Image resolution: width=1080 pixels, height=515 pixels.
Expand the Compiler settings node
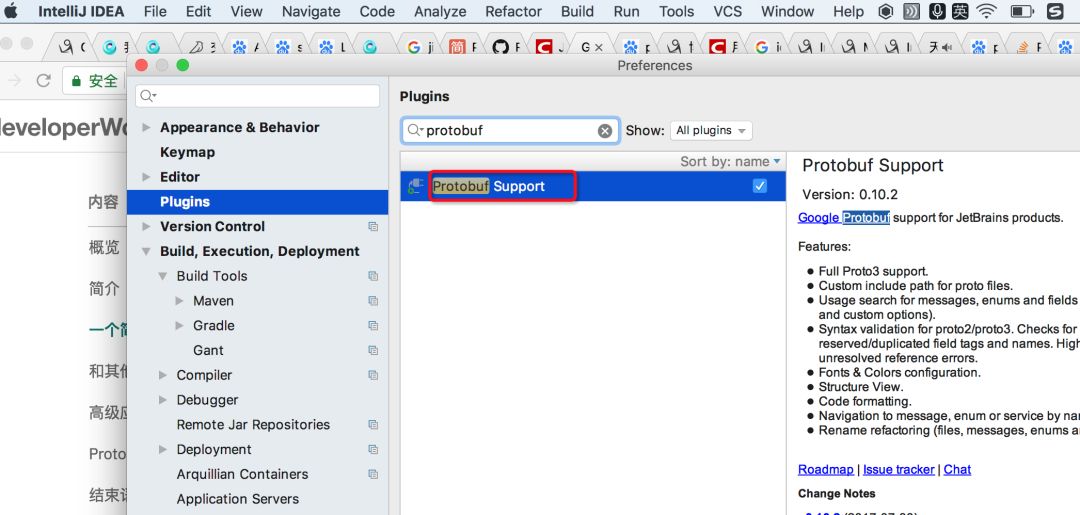(163, 375)
